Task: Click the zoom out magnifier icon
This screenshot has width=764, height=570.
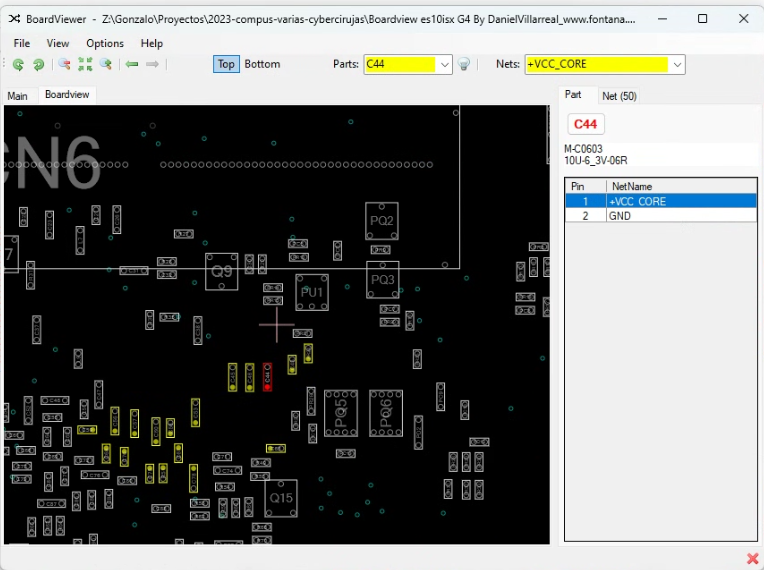Action: [64, 64]
